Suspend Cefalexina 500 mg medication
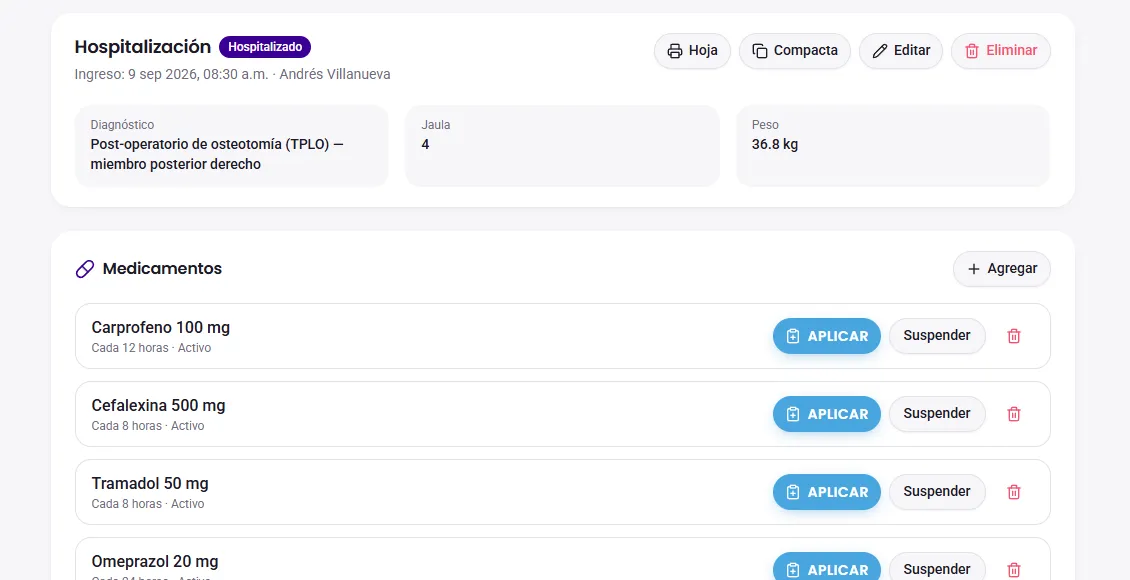The width and height of the screenshot is (1130, 580). click(937, 414)
